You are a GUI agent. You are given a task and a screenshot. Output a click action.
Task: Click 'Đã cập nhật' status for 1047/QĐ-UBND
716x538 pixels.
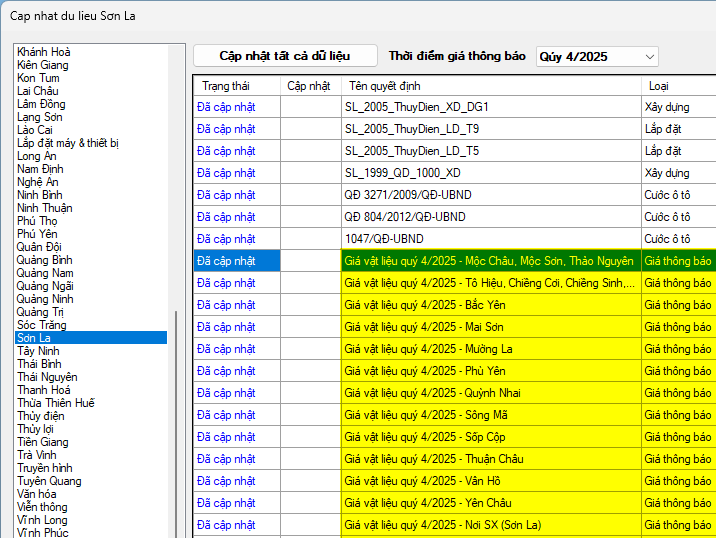[x=226, y=239]
